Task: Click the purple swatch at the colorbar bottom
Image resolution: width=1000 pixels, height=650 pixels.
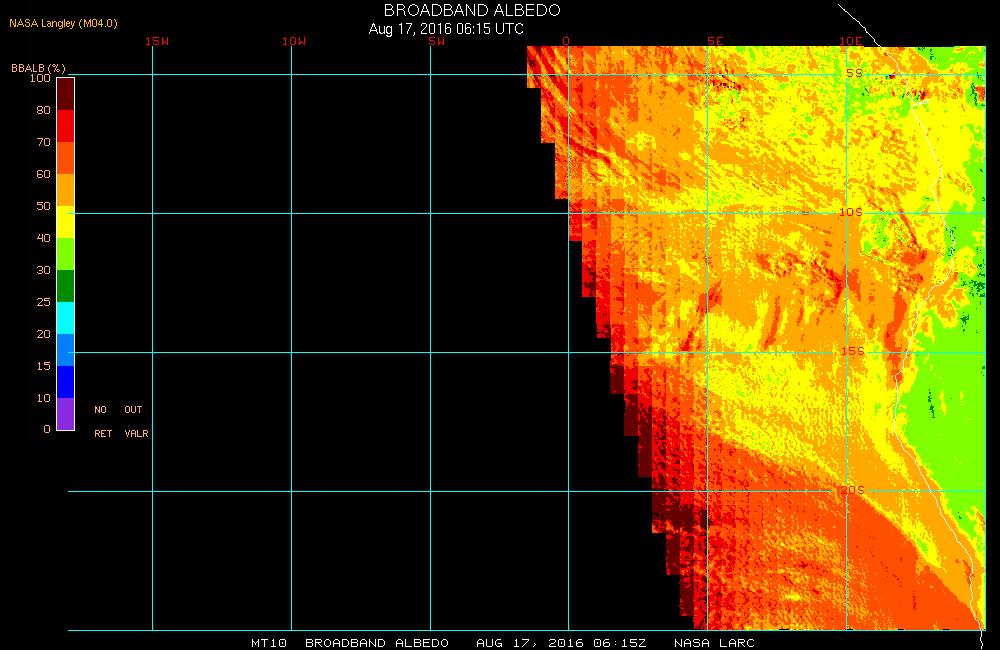Action: pos(65,414)
